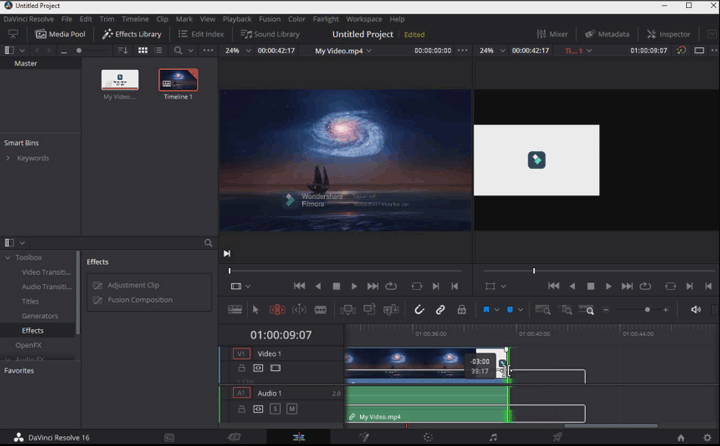
Task: Click the Linked Selection chain icon
Action: click(x=440, y=310)
